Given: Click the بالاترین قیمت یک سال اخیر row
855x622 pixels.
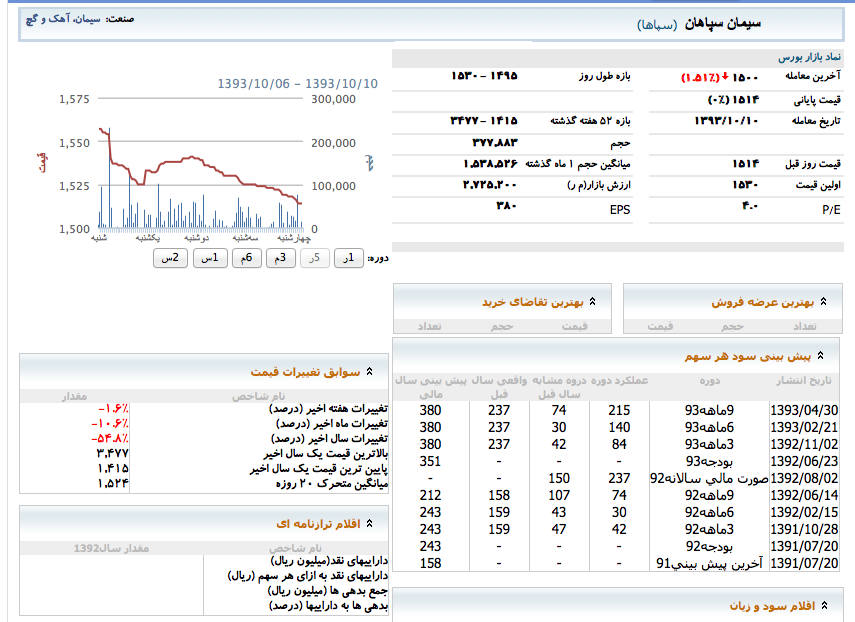Looking at the screenshot, I should [x=204, y=454].
